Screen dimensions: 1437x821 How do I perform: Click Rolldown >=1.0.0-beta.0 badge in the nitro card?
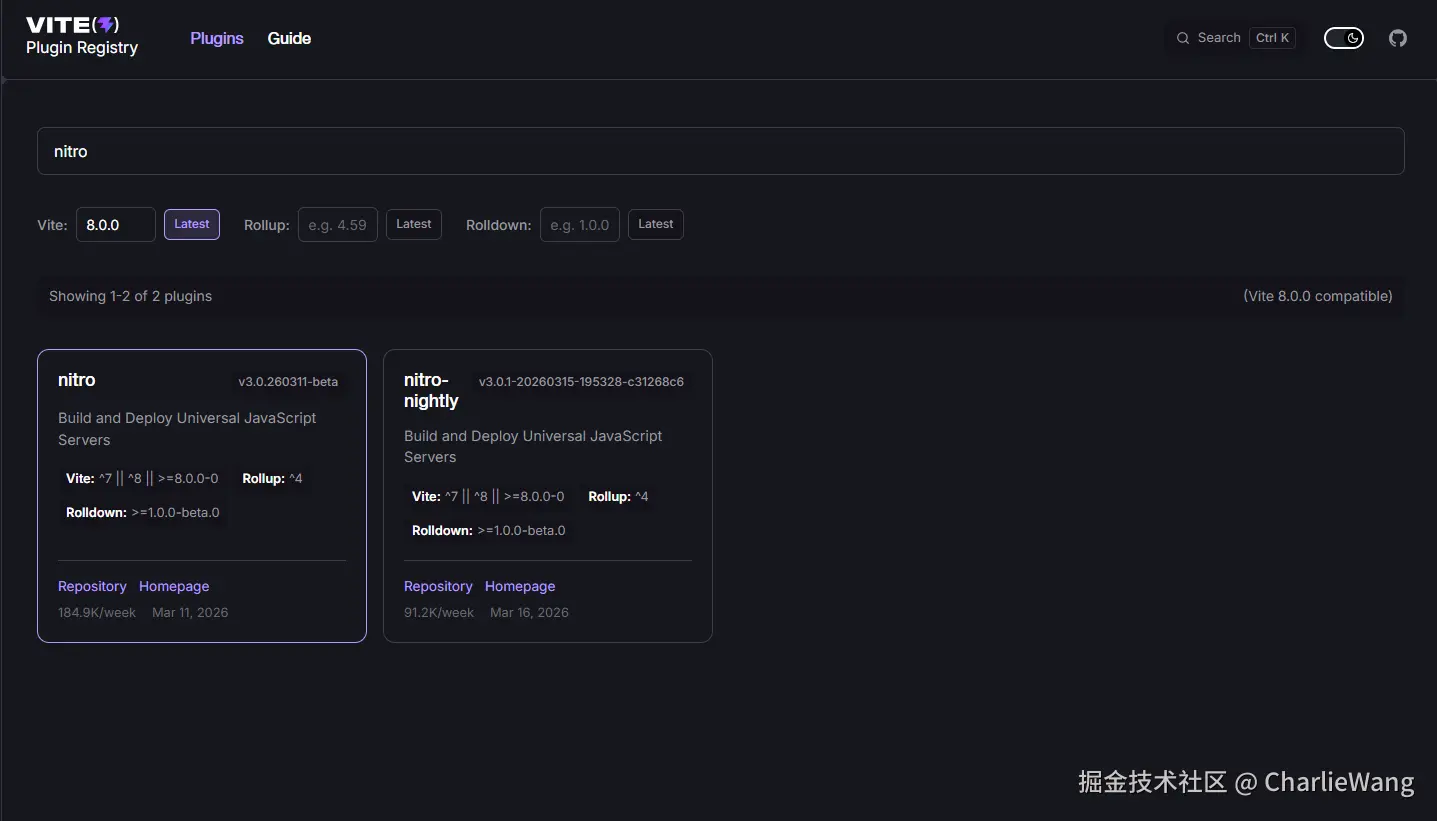143,512
